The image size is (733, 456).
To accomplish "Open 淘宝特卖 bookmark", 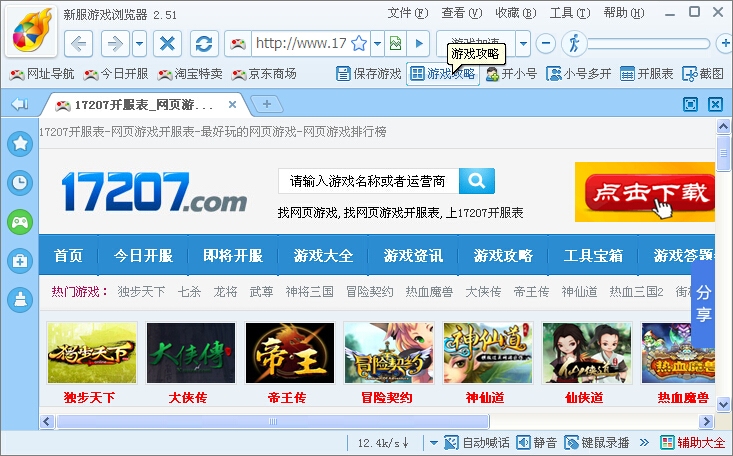I will click(190, 74).
